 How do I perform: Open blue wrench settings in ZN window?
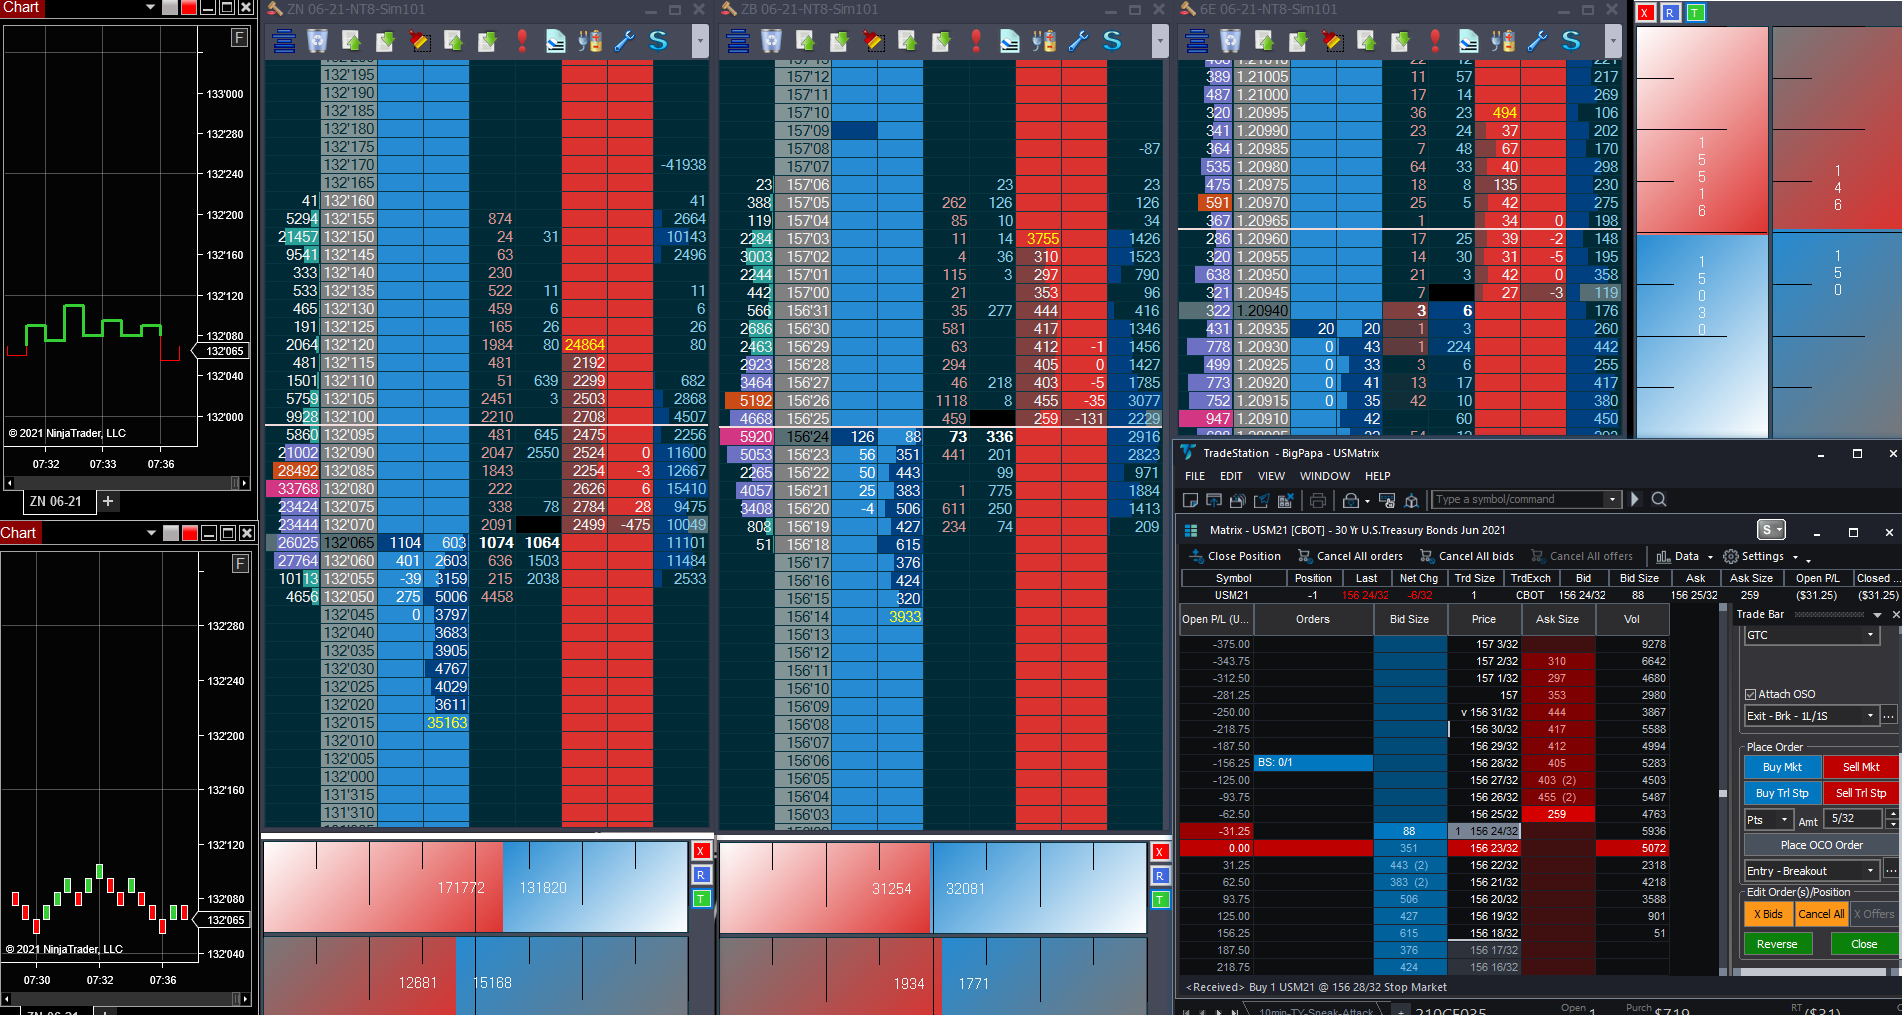[x=624, y=41]
